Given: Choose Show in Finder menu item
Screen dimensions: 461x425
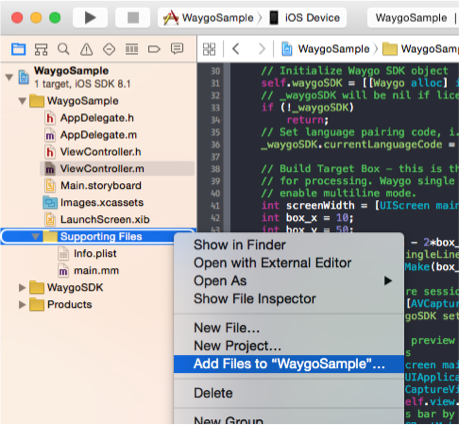Looking at the screenshot, I should point(289,245).
